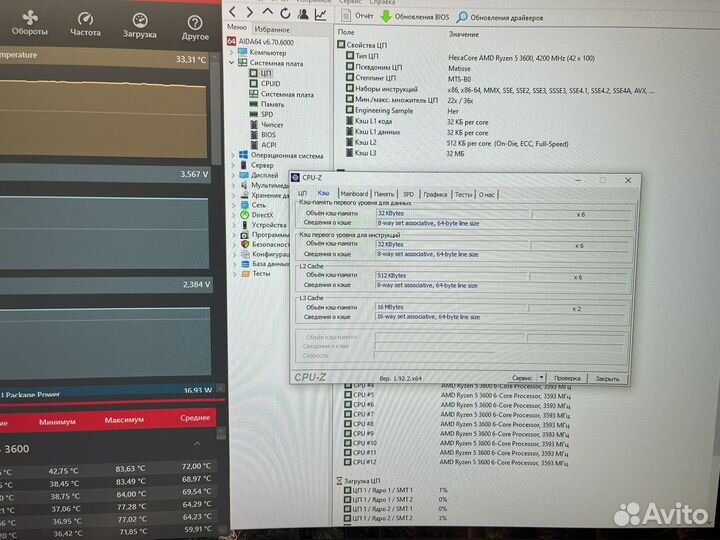Open the Mainboard tab in CPU-Z

point(354,194)
